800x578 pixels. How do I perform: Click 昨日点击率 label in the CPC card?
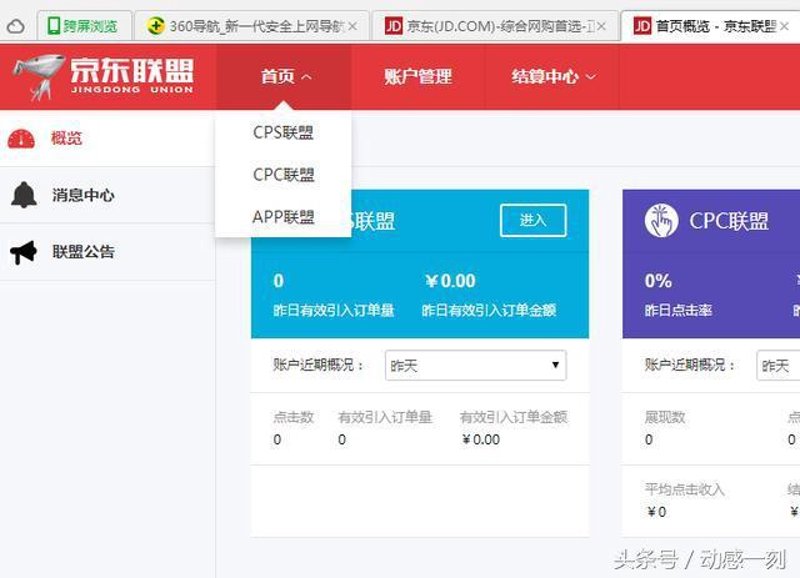tap(678, 310)
